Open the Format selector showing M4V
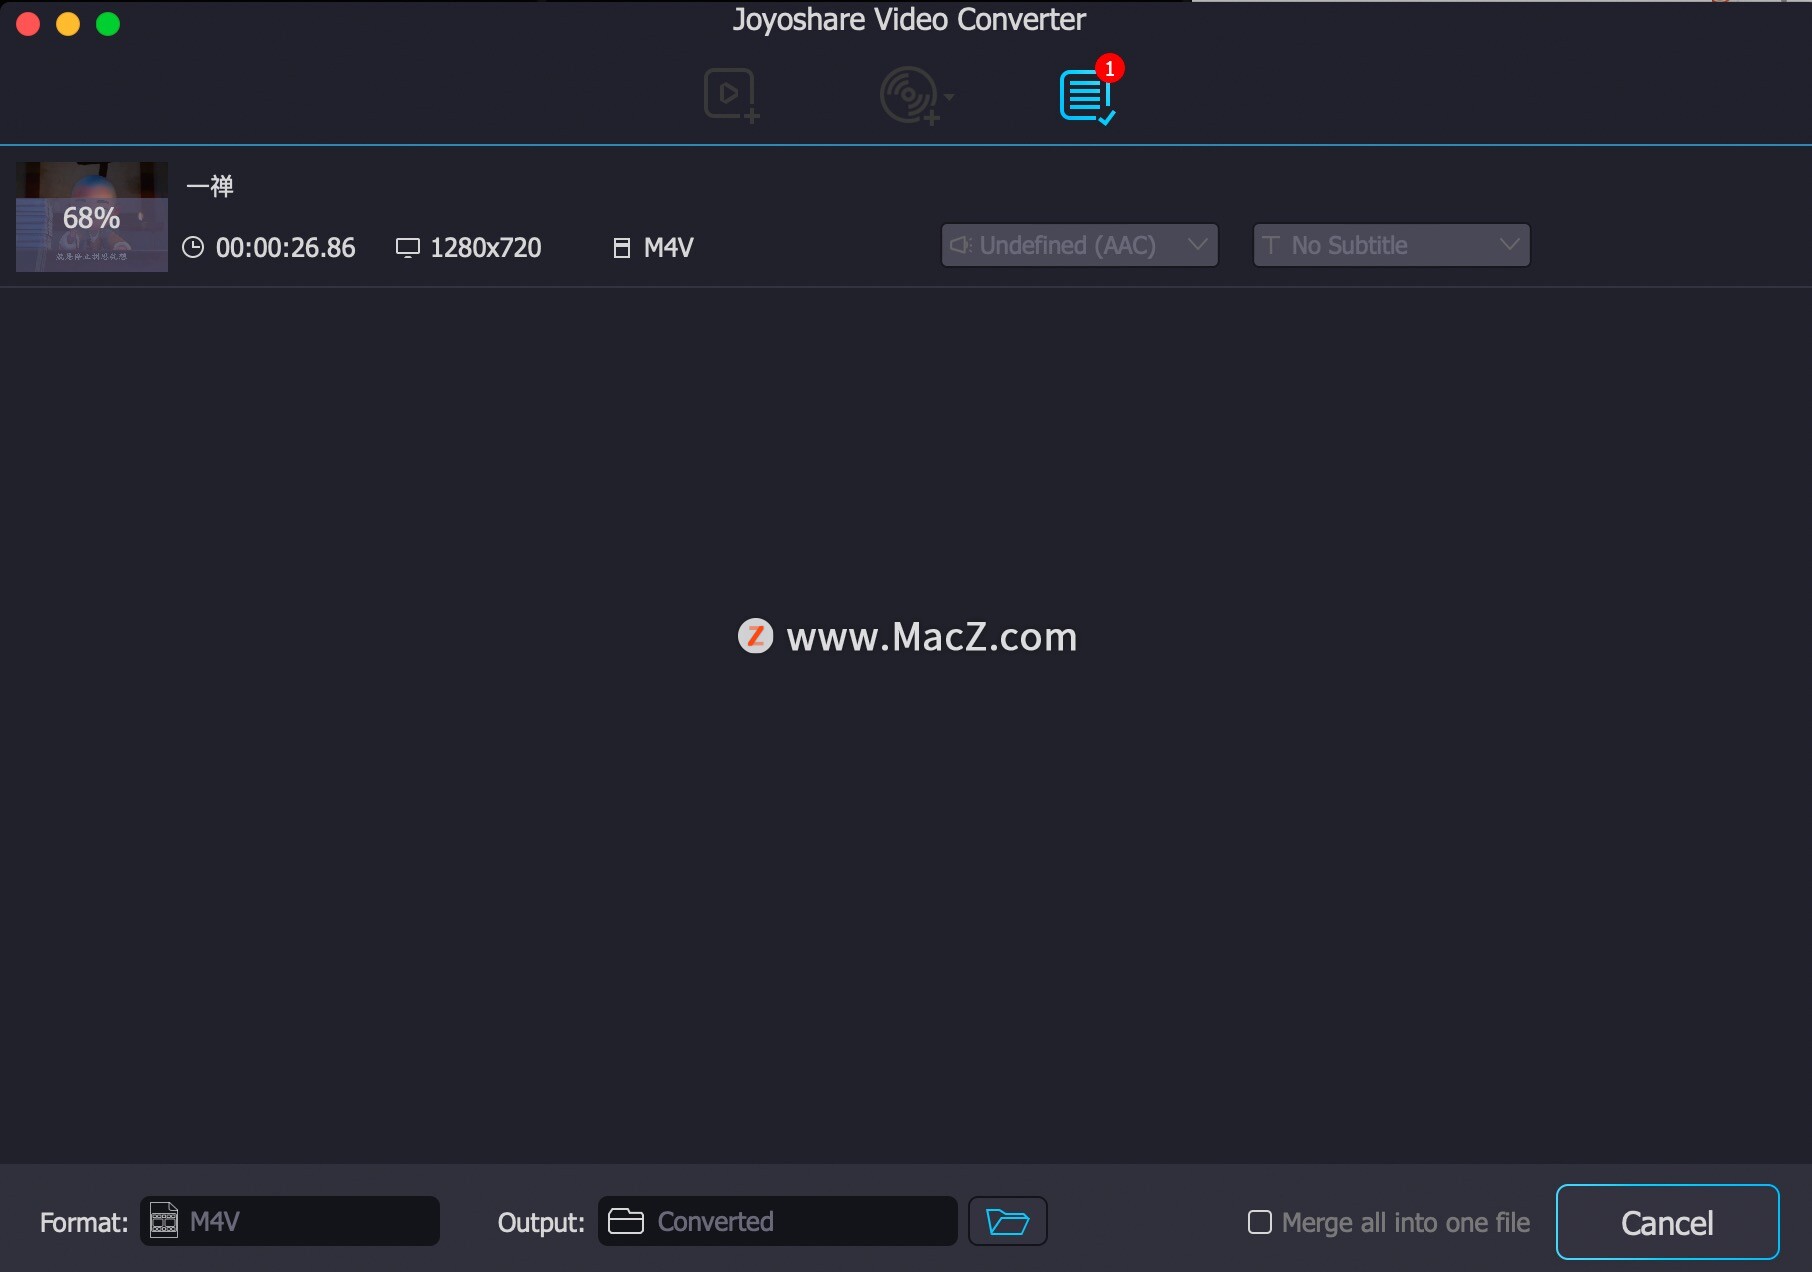Viewport: 1812px width, 1272px height. [x=290, y=1221]
